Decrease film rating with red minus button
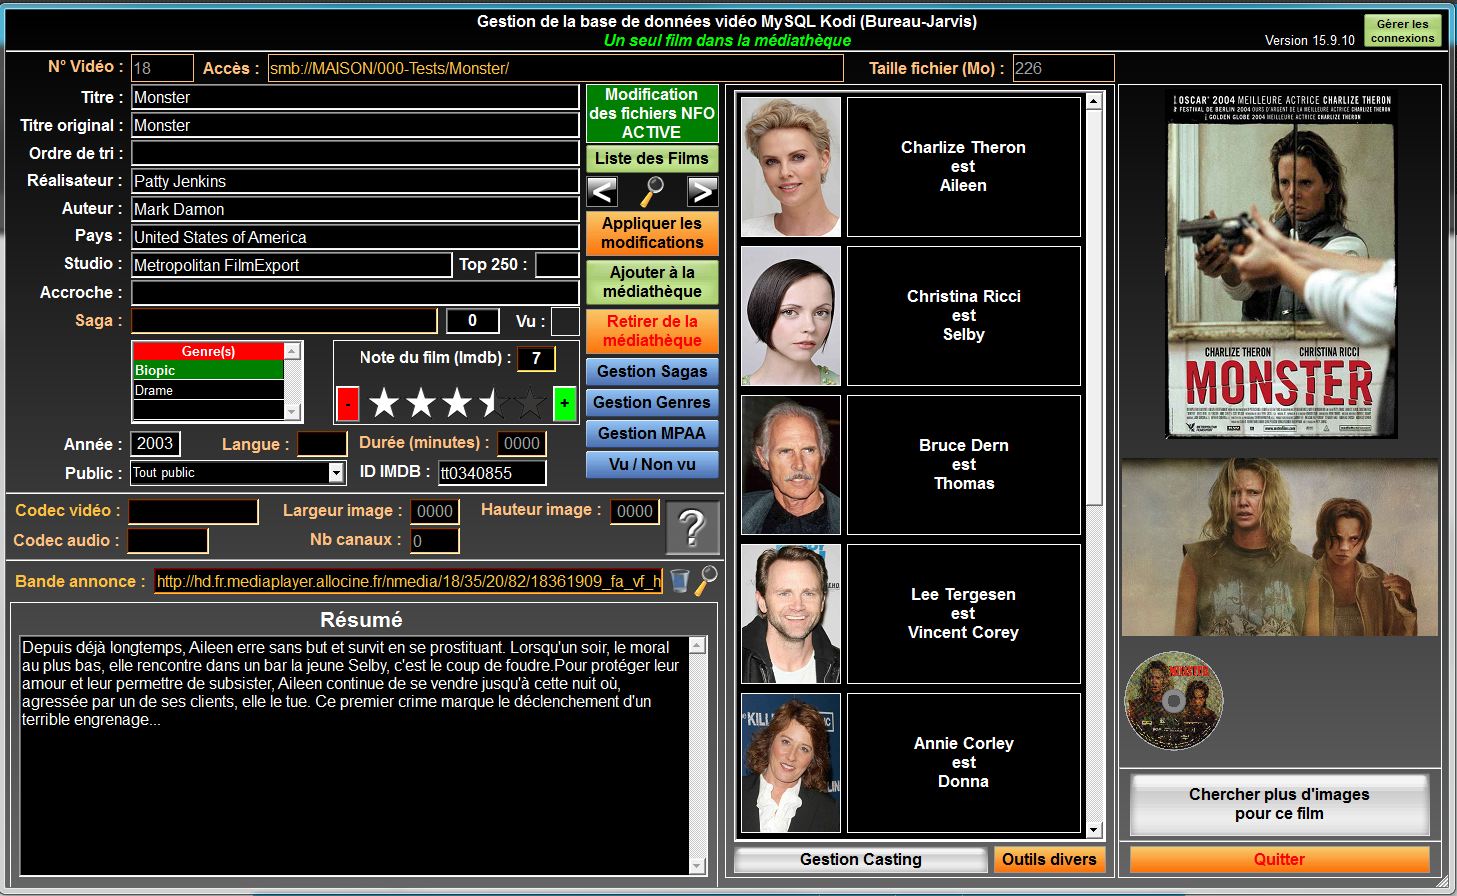1457x896 pixels. coord(347,404)
